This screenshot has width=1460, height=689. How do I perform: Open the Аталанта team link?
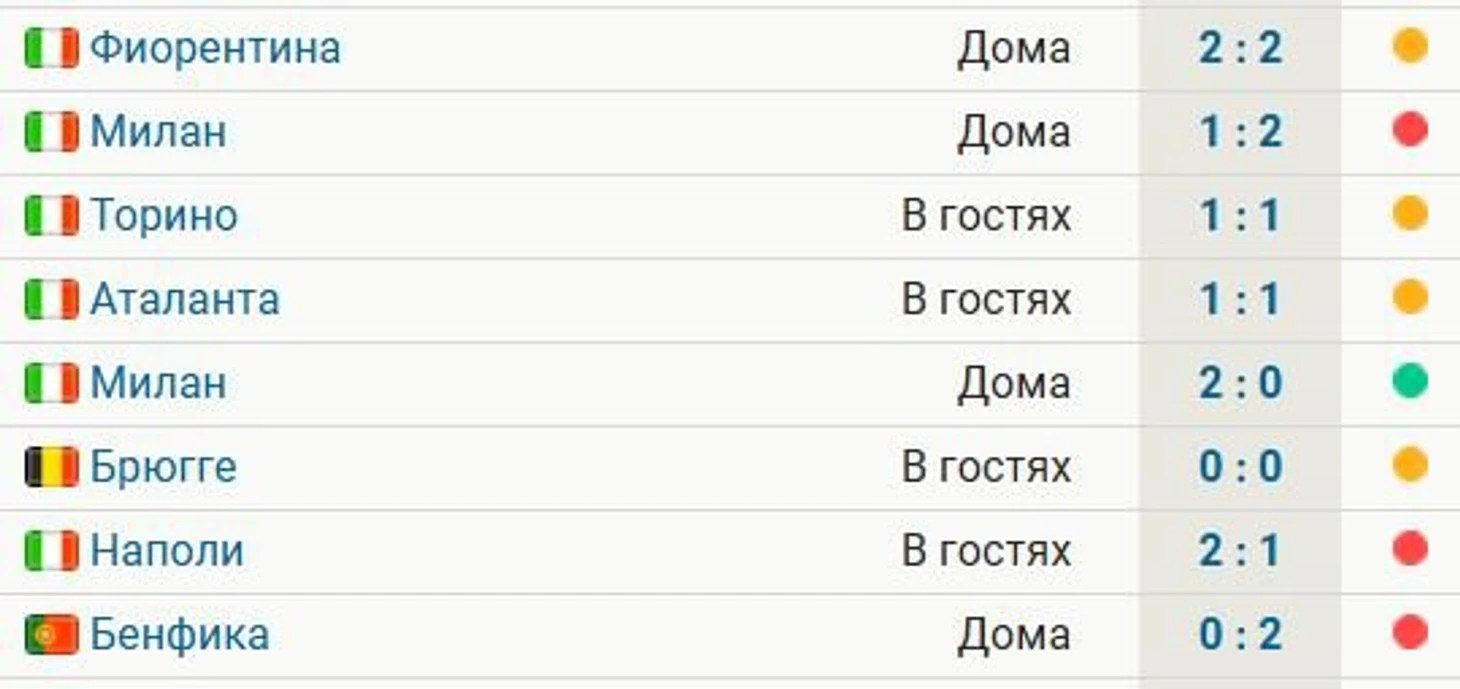click(185, 299)
